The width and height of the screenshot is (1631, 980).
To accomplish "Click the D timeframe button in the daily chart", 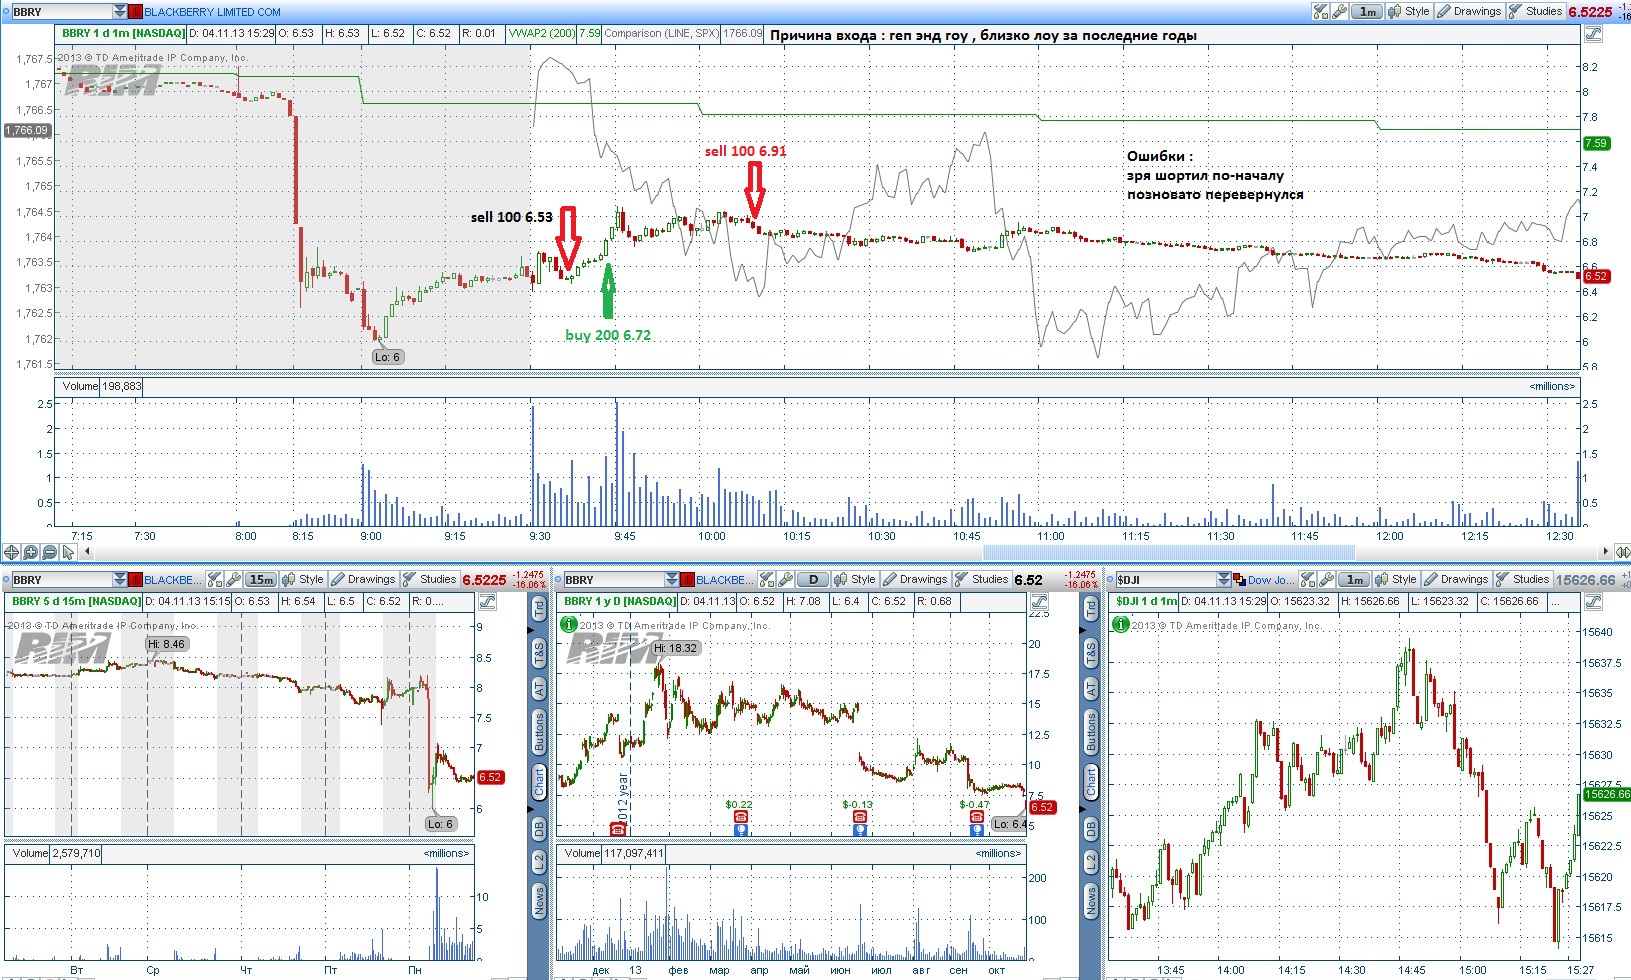I will pos(813,580).
